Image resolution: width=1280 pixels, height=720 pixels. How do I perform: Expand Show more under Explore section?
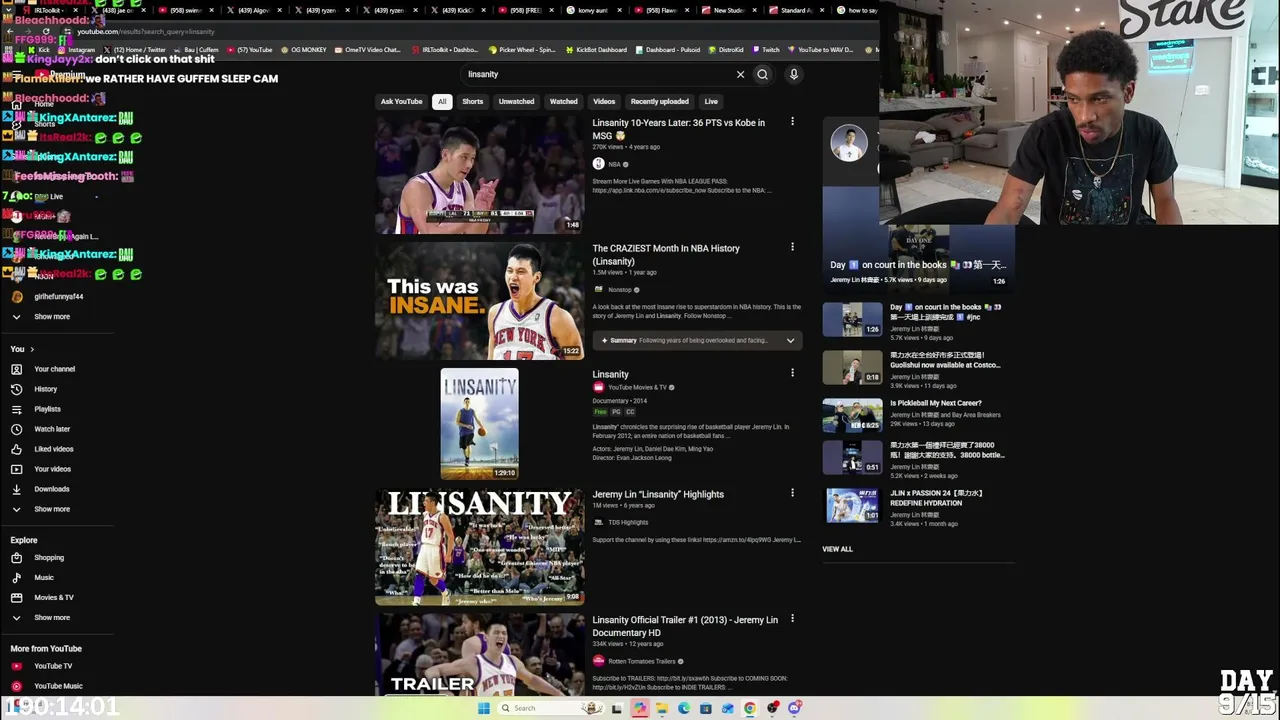41,617
